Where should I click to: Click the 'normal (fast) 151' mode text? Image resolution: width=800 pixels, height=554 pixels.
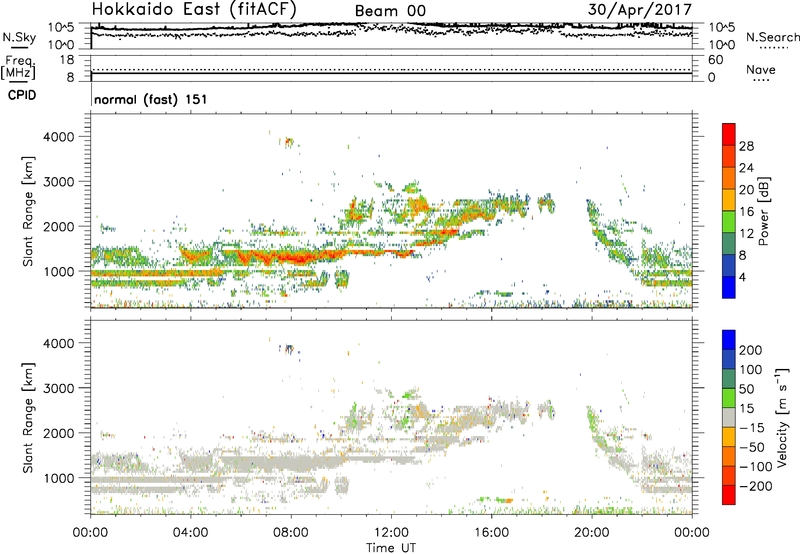point(151,99)
